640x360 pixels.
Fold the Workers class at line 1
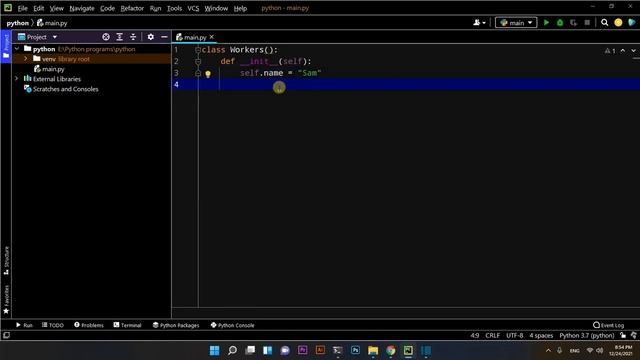point(198,50)
